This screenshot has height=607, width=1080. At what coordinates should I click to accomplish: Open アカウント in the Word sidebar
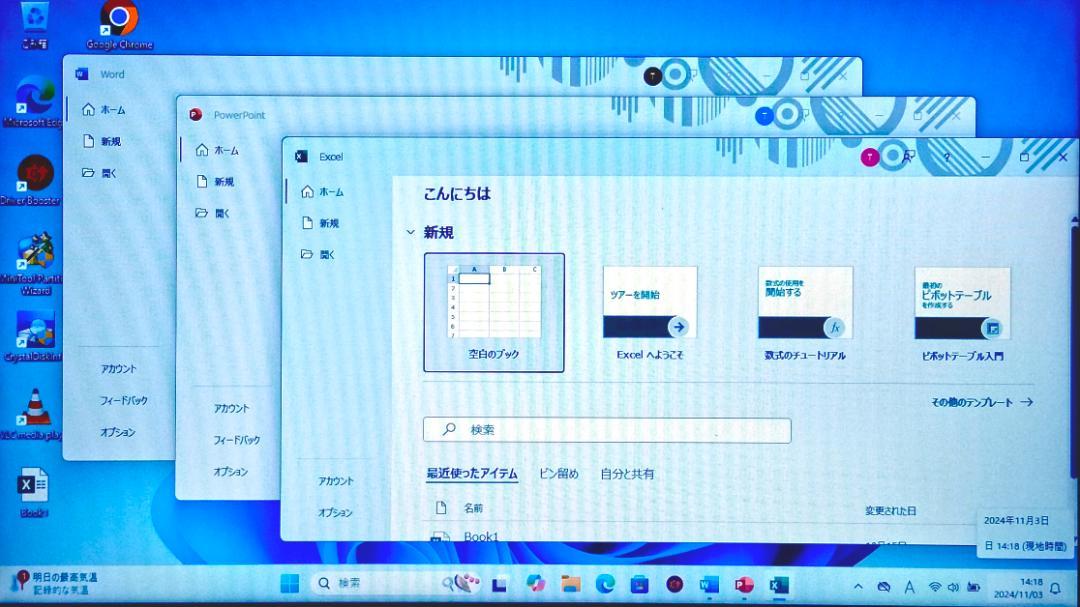118,369
